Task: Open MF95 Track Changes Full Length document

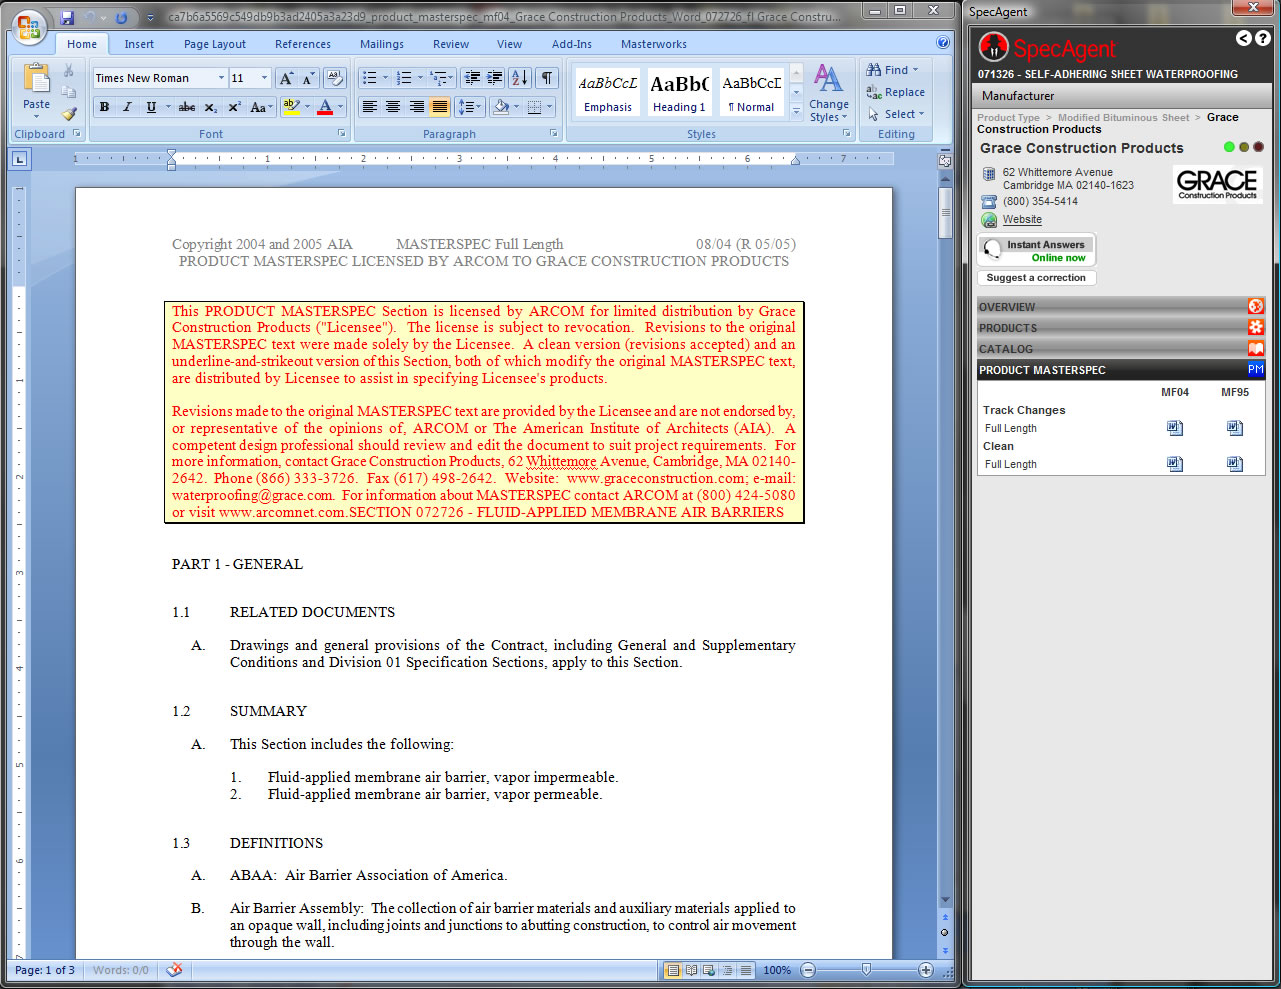Action: (1235, 428)
